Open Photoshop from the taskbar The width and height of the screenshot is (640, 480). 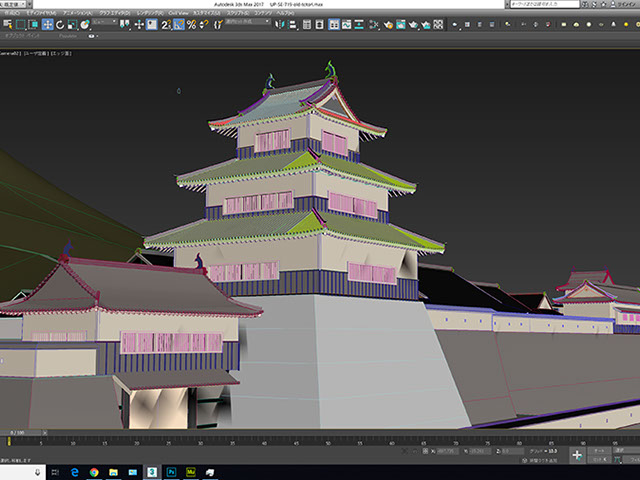[x=173, y=470]
